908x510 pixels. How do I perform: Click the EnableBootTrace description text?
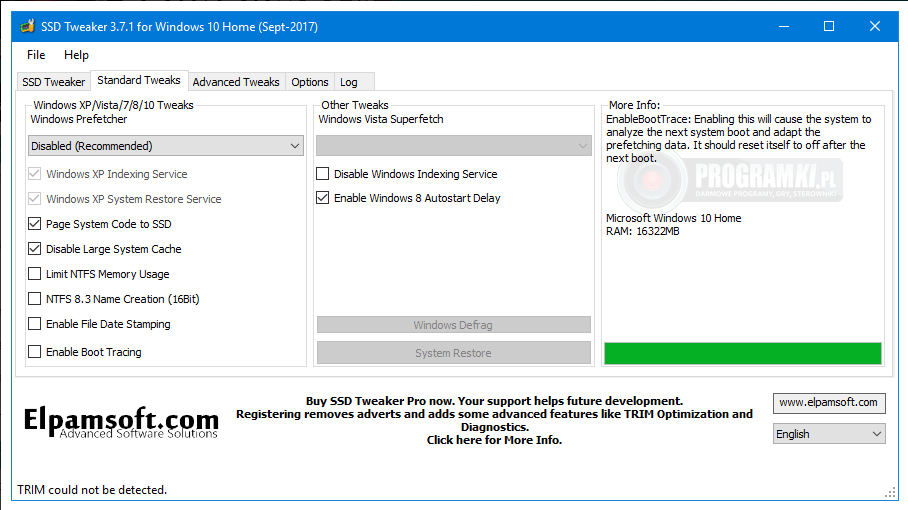click(x=738, y=138)
